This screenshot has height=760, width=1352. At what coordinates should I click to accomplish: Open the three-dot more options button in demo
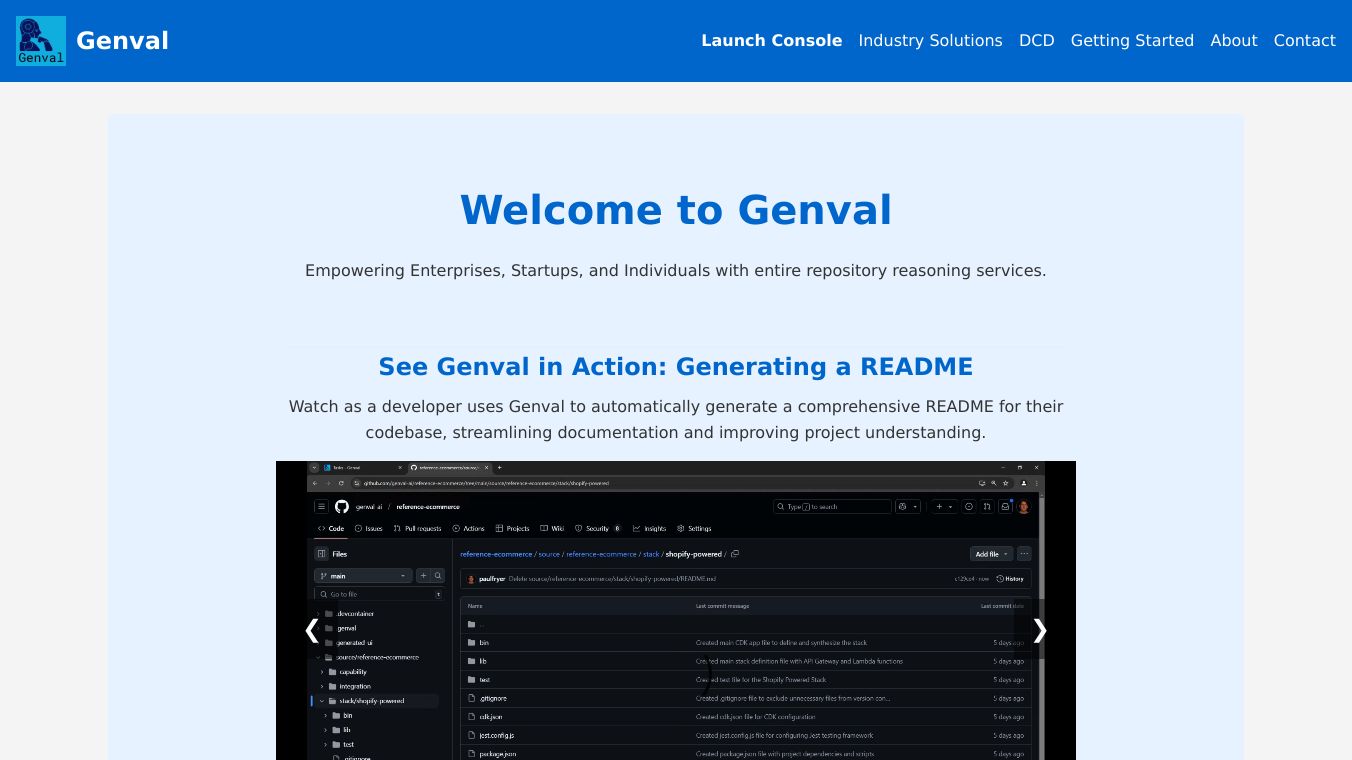point(1024,554)
